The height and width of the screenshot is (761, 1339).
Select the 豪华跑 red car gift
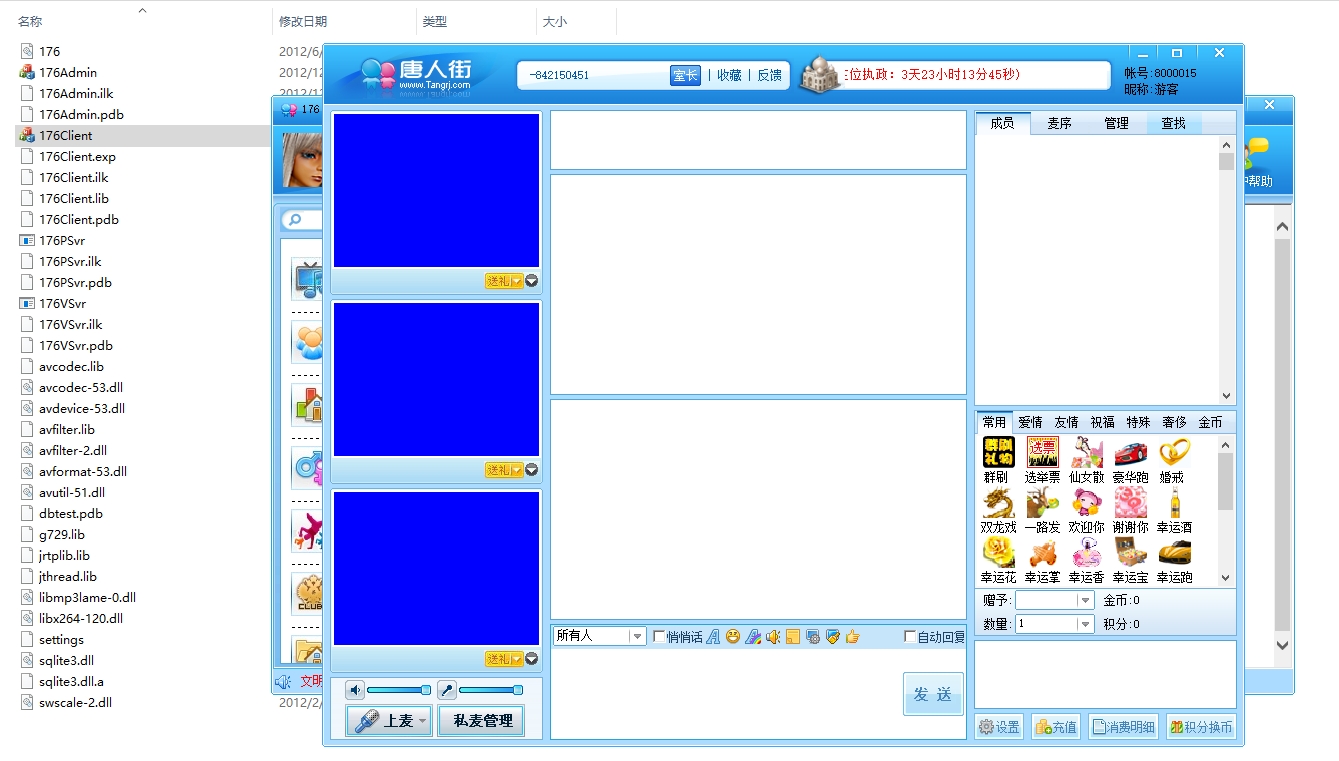(1130, 452)
